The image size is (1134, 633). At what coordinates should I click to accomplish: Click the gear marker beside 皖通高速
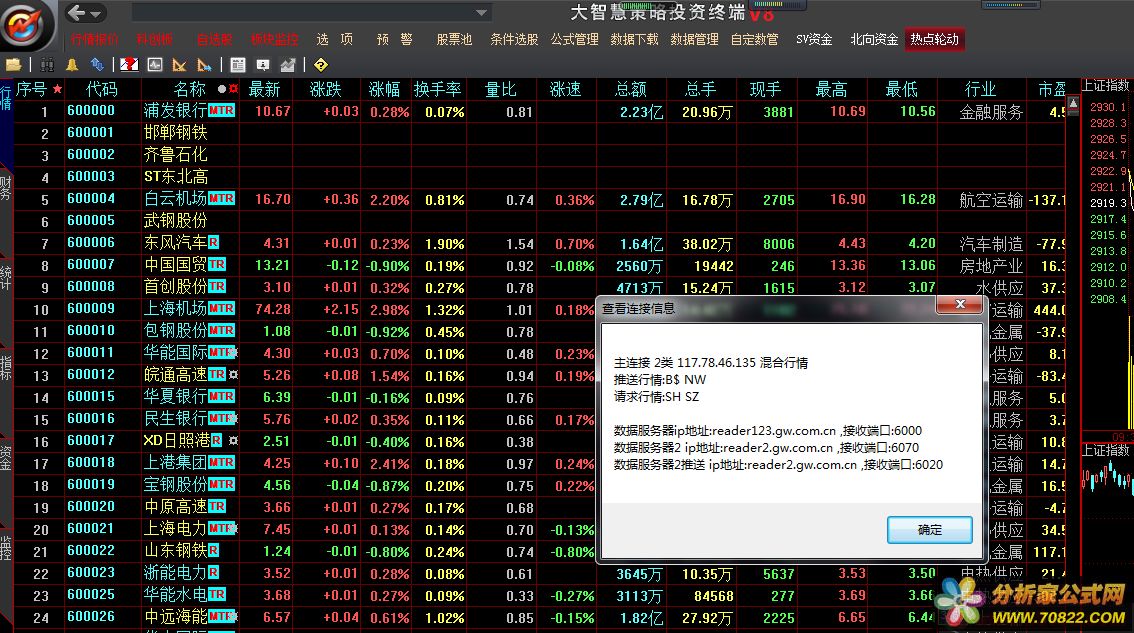pos(233,375)
